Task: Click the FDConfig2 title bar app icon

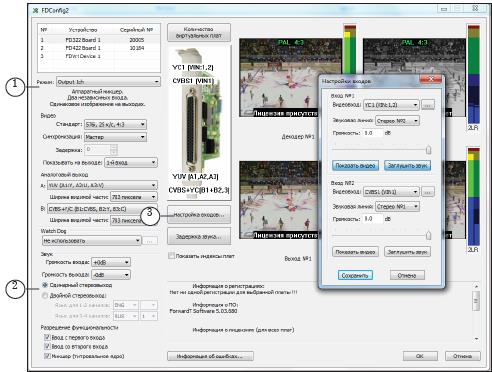Action: pos(36,10)
